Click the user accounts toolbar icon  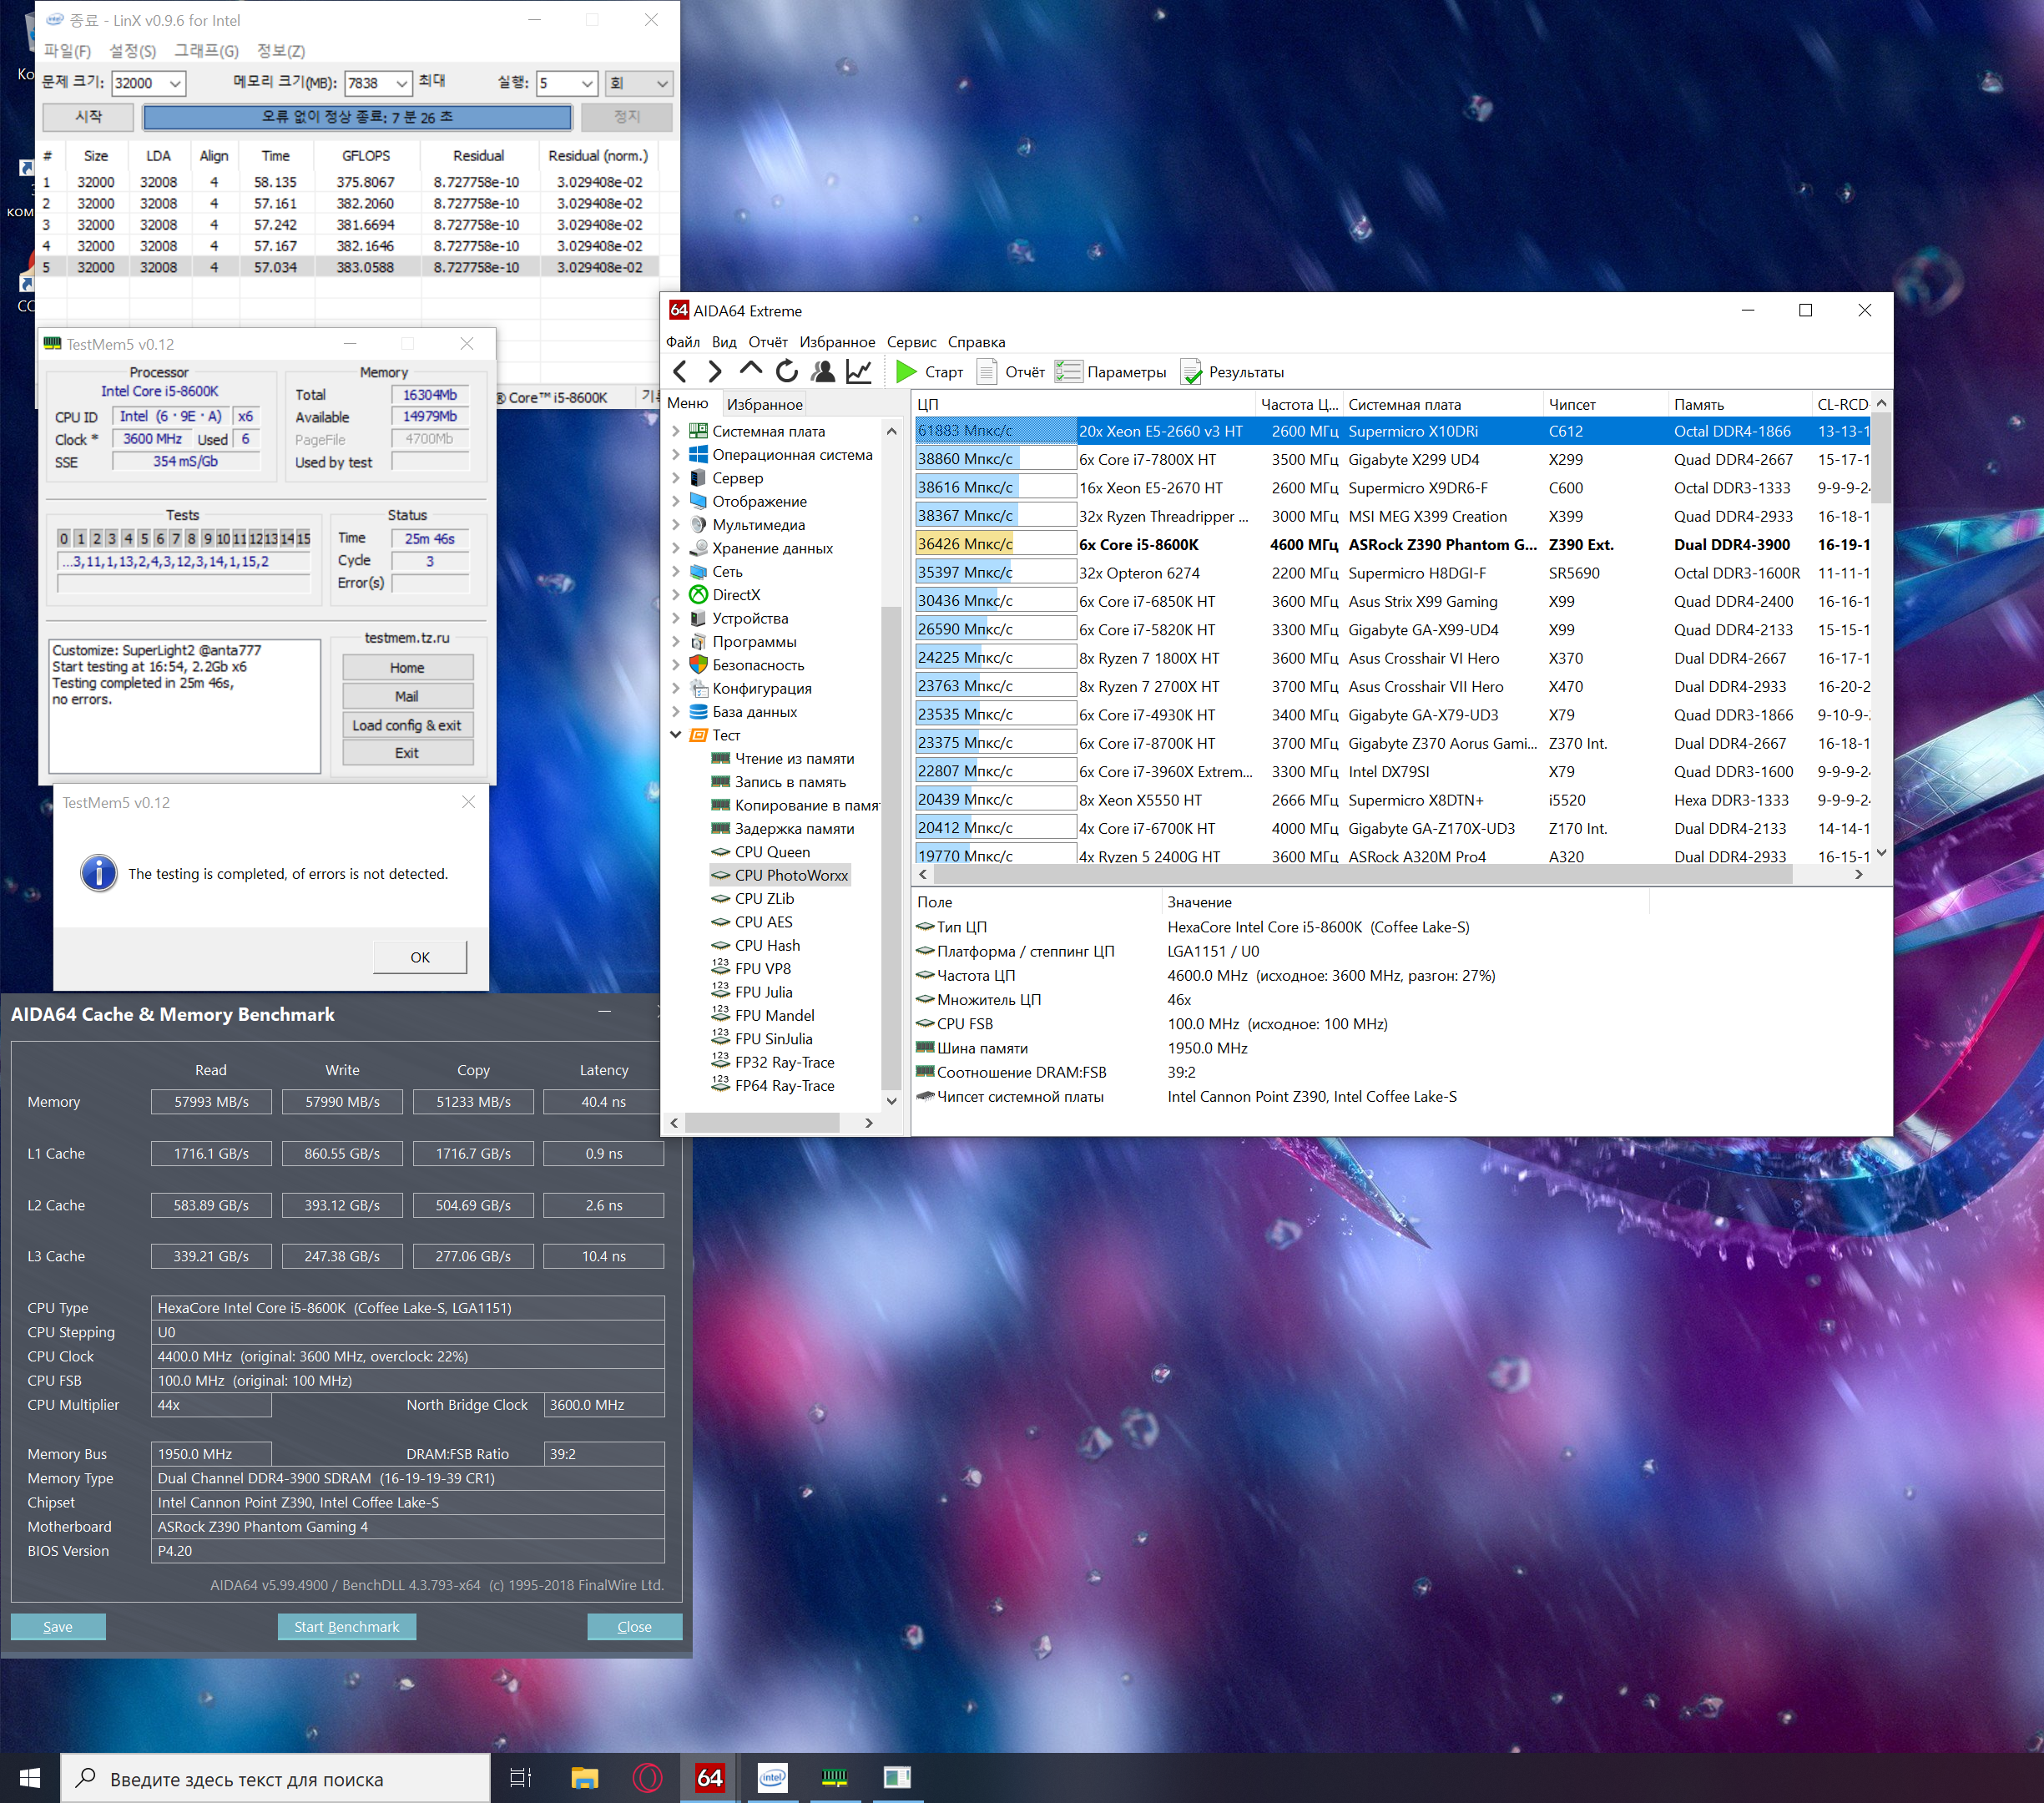click(x=823, y=372)
